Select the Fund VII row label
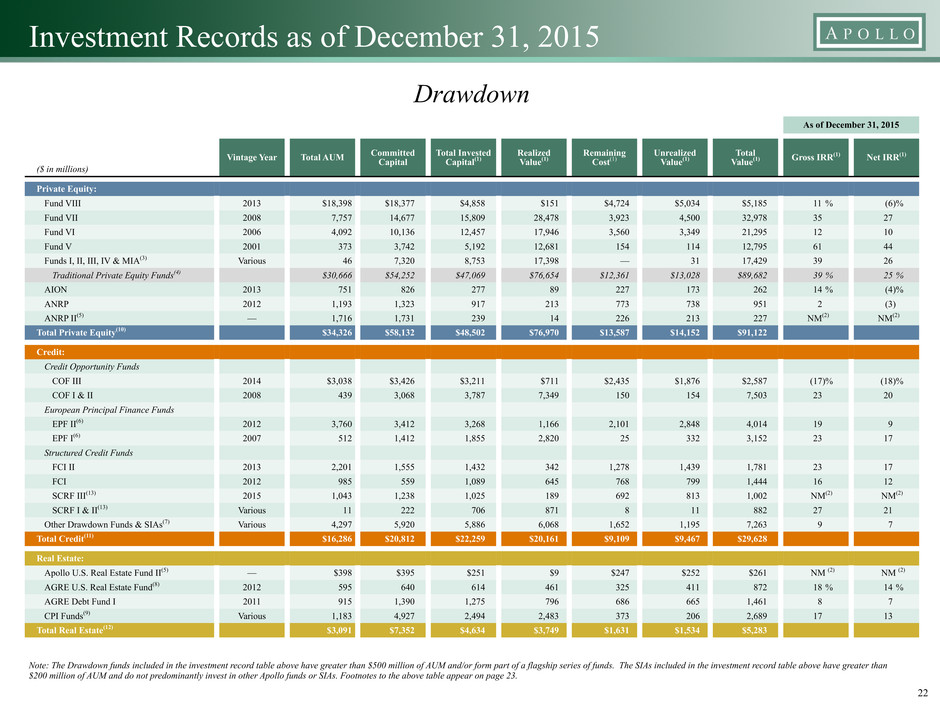 (x=61, y=218)
